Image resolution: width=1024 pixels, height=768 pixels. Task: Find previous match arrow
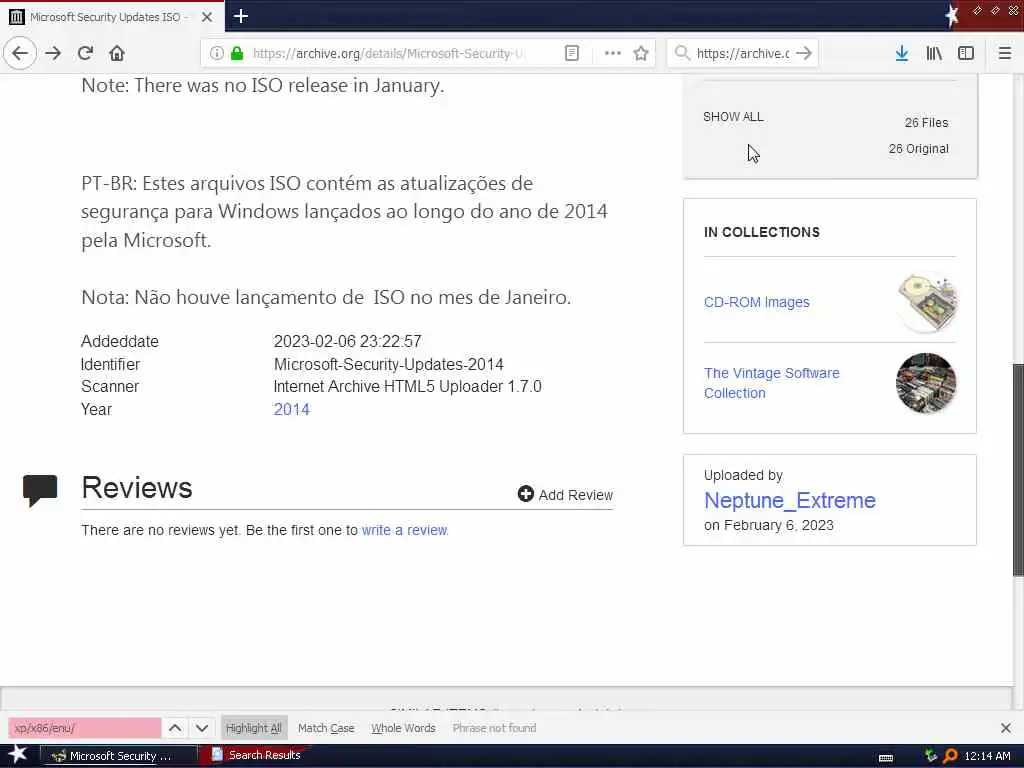175,728
